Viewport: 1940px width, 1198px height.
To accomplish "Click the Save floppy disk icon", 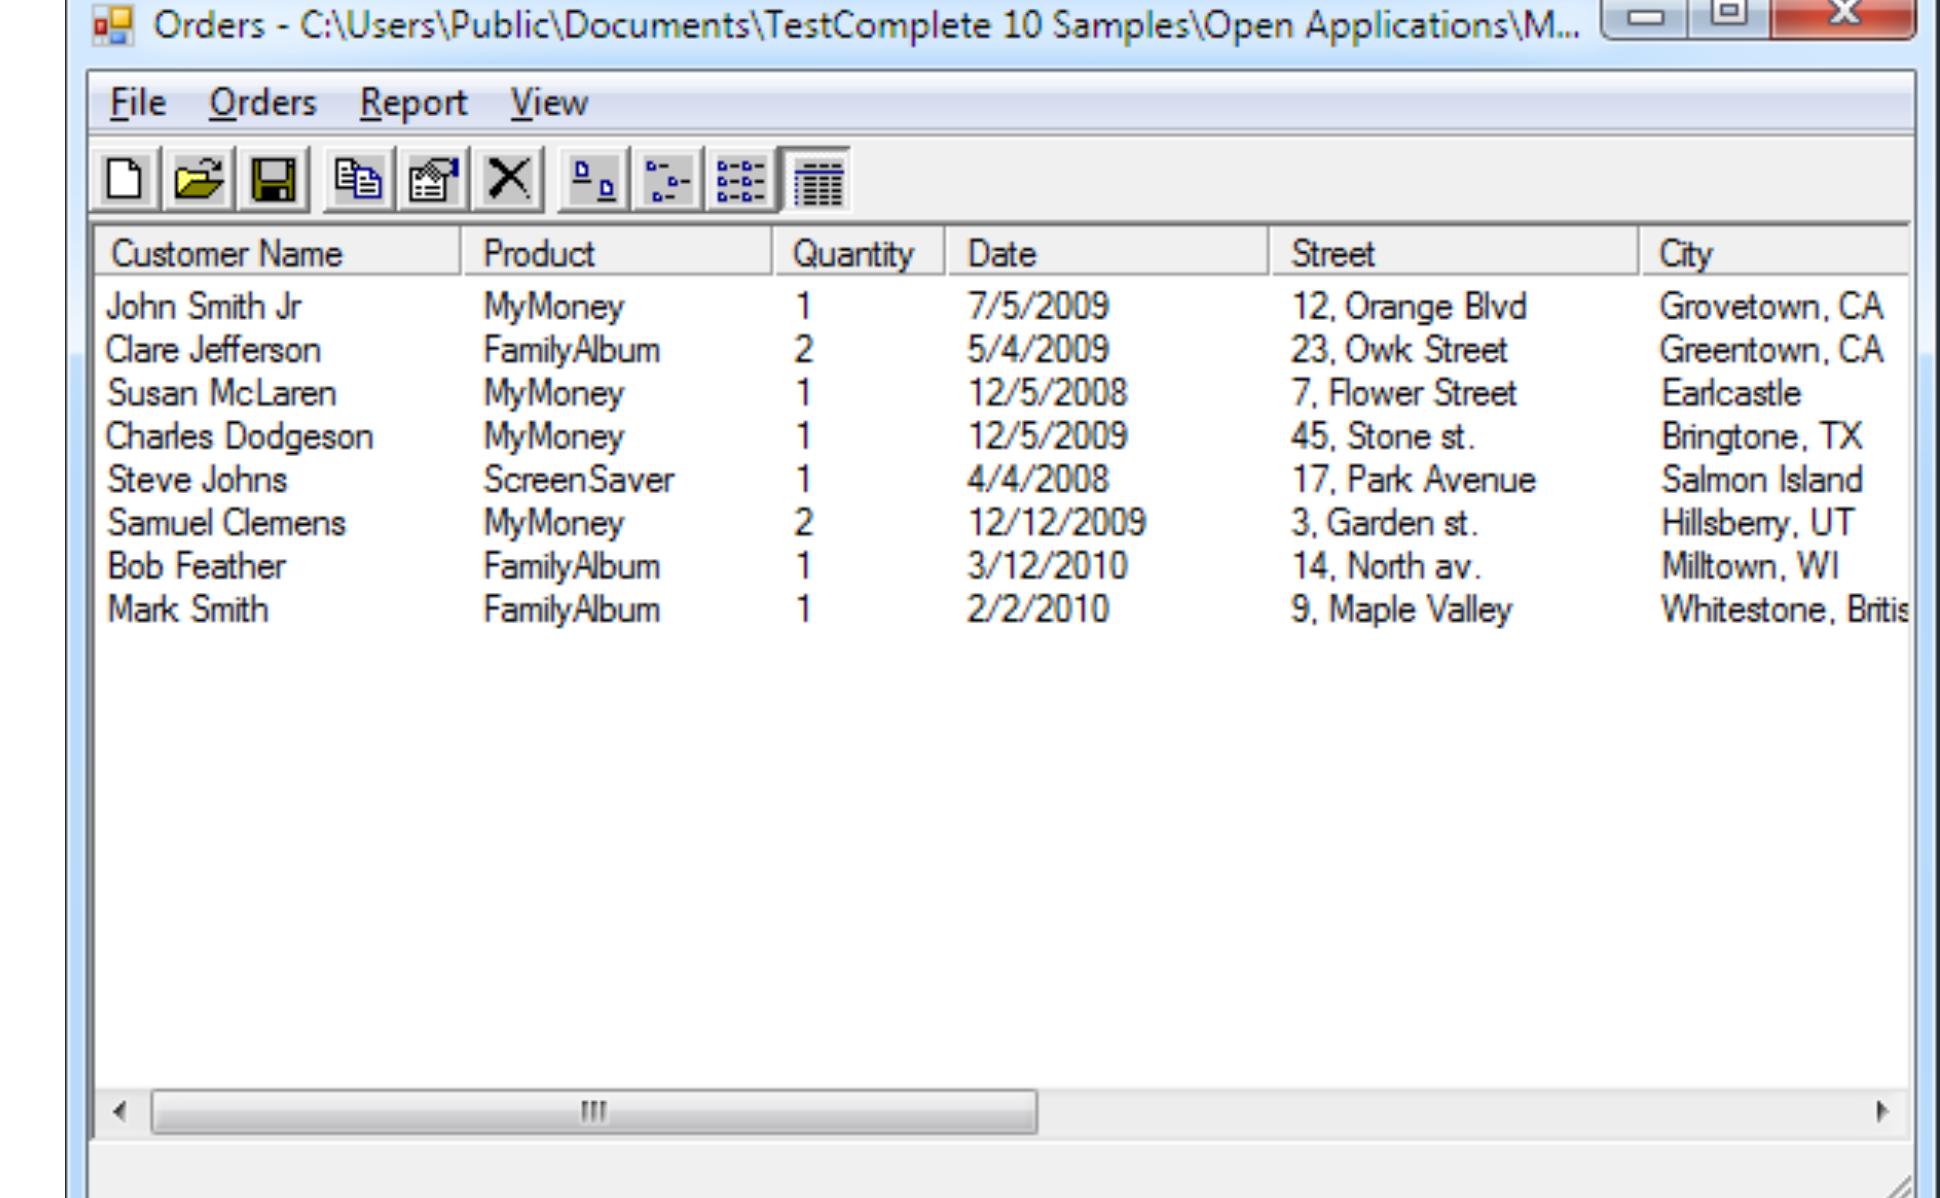I will pos(273,181).
